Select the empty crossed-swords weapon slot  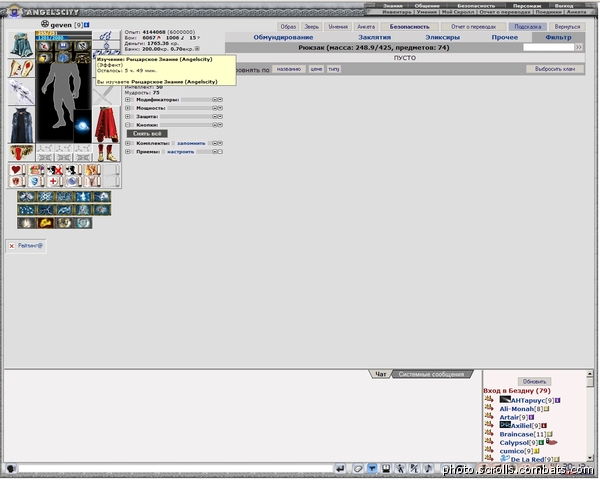106,94
